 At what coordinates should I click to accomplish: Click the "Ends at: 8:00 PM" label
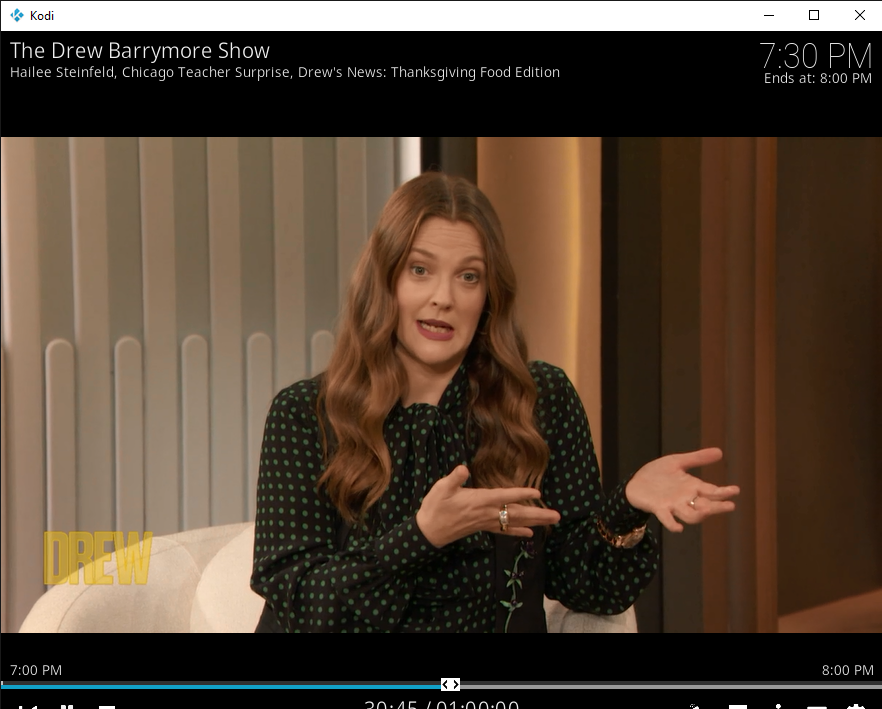[x=817, y=79]
